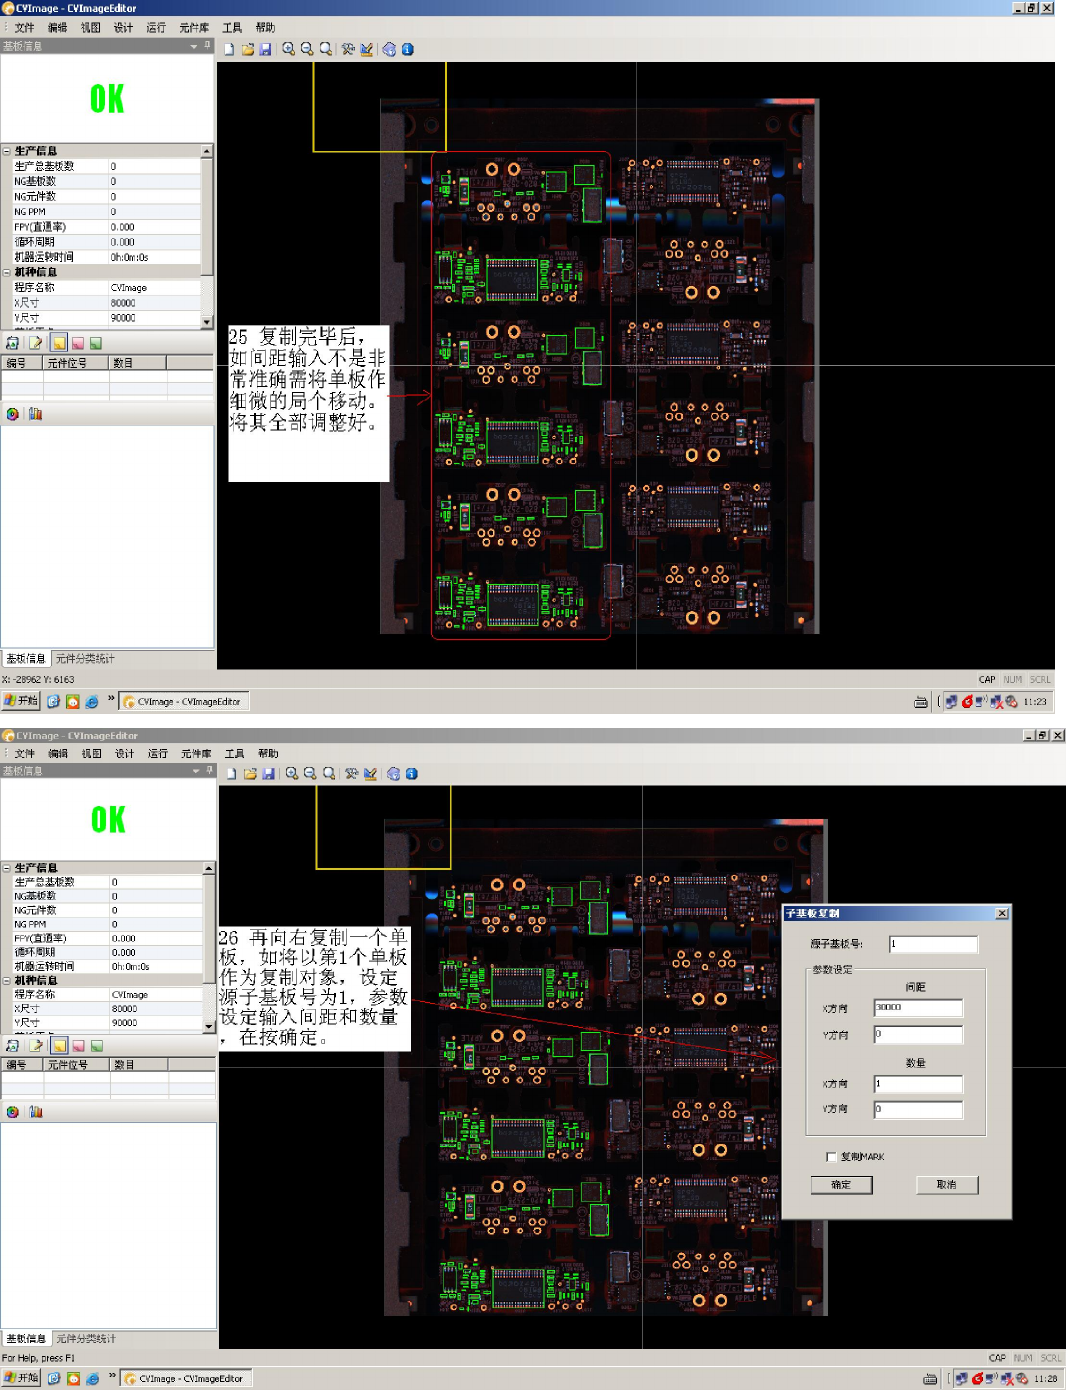This screenshot has width=1066, height=1390.
Task: Click globe help icon in lower window toolbar
Action: 393,774
